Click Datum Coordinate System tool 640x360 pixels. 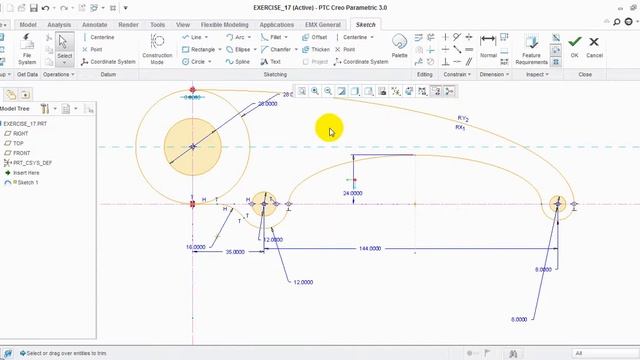click(x=108, y=62)
